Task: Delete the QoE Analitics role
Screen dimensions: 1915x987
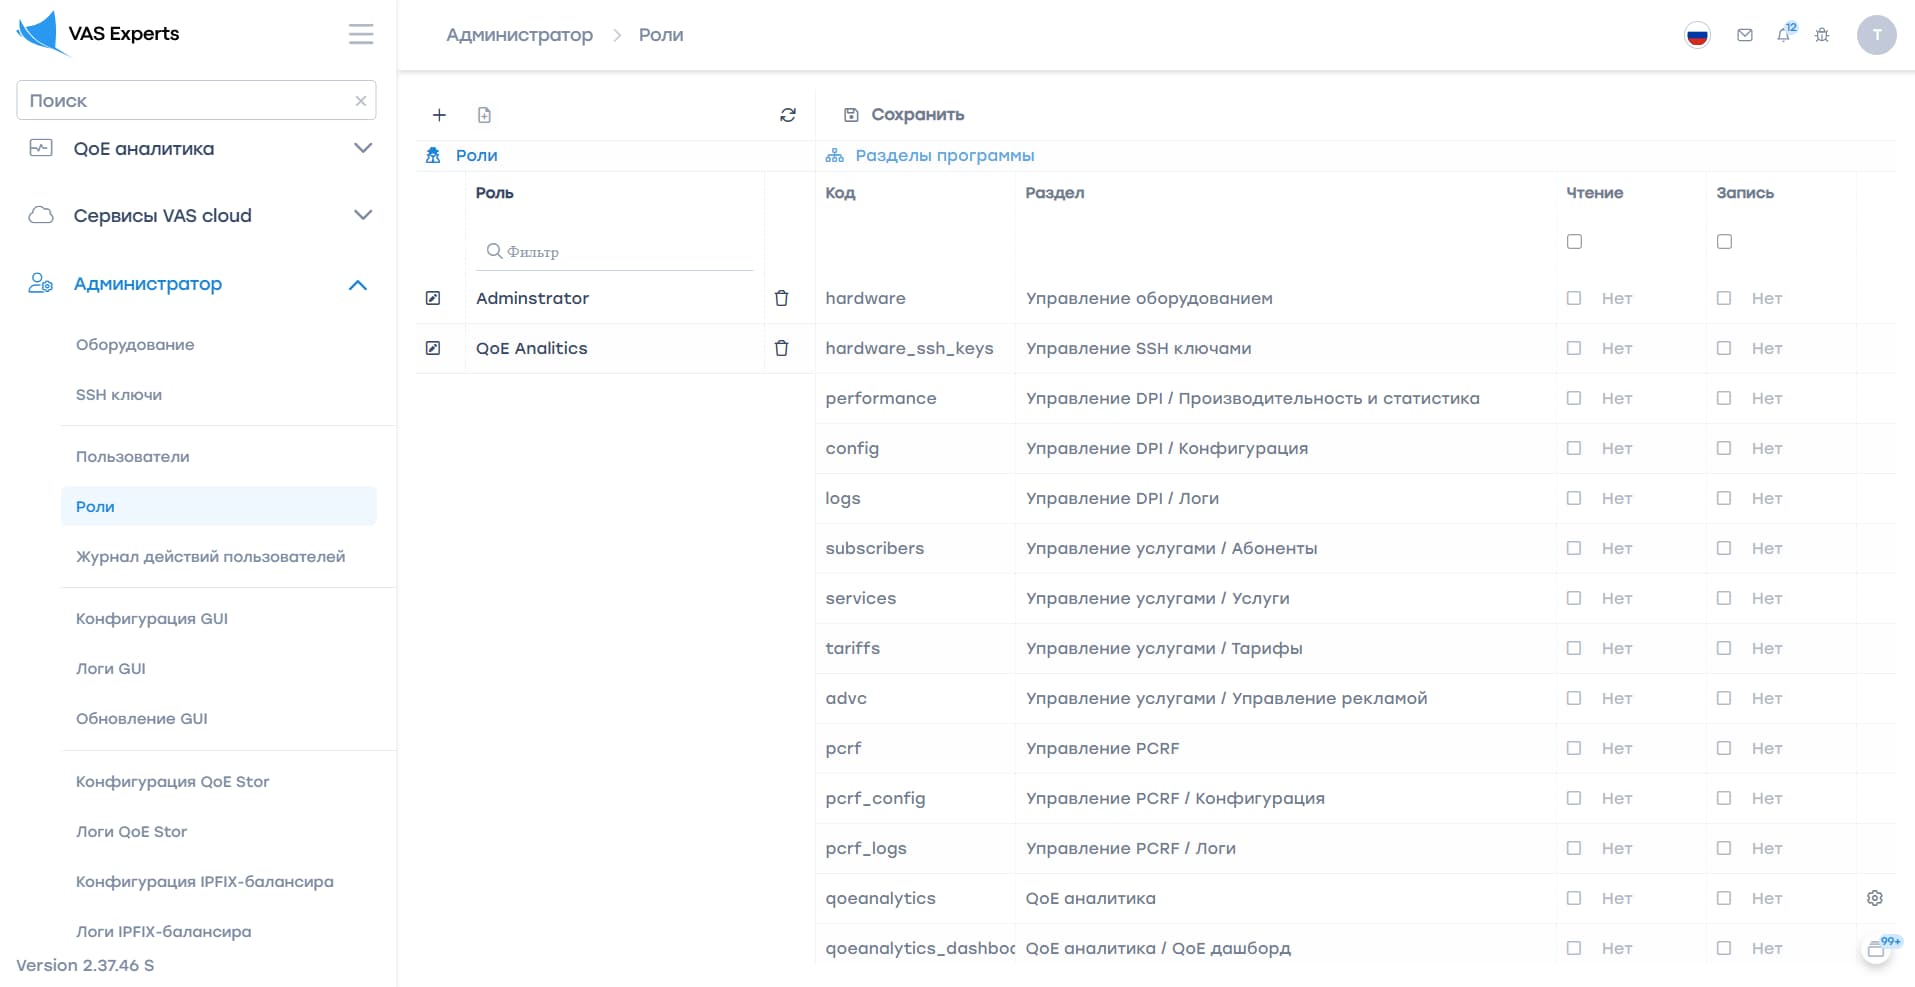Action: 782,348
